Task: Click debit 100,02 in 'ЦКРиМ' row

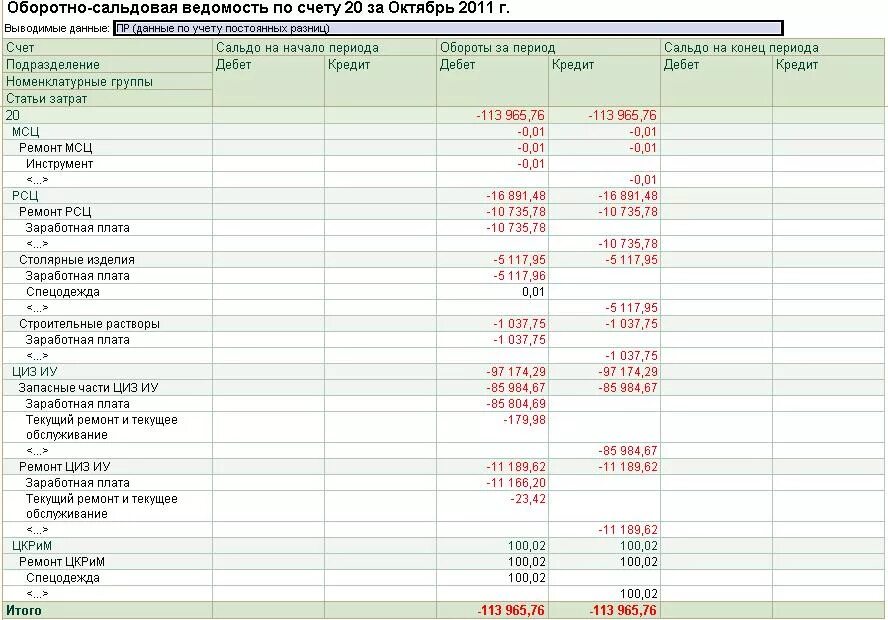Action: (x=527, y=546)
